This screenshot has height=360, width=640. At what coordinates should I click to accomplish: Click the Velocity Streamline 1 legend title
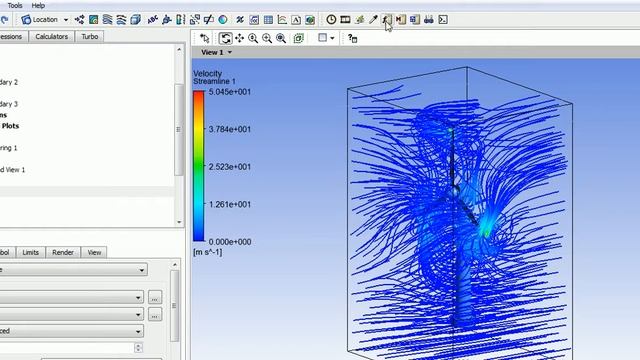214,77
